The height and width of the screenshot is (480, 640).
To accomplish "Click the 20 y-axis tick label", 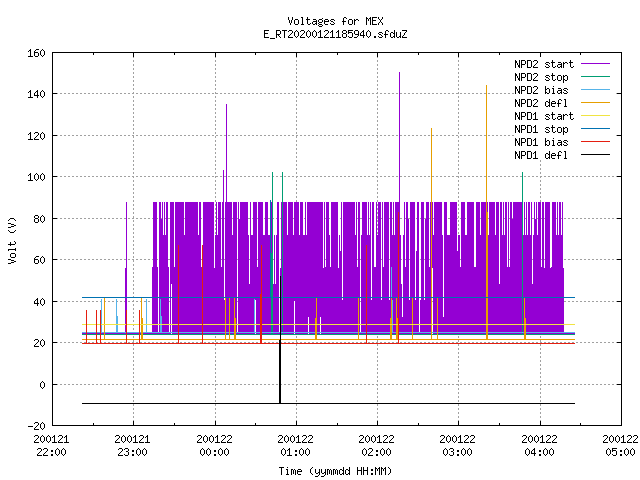I will click(x=39, y=343).
